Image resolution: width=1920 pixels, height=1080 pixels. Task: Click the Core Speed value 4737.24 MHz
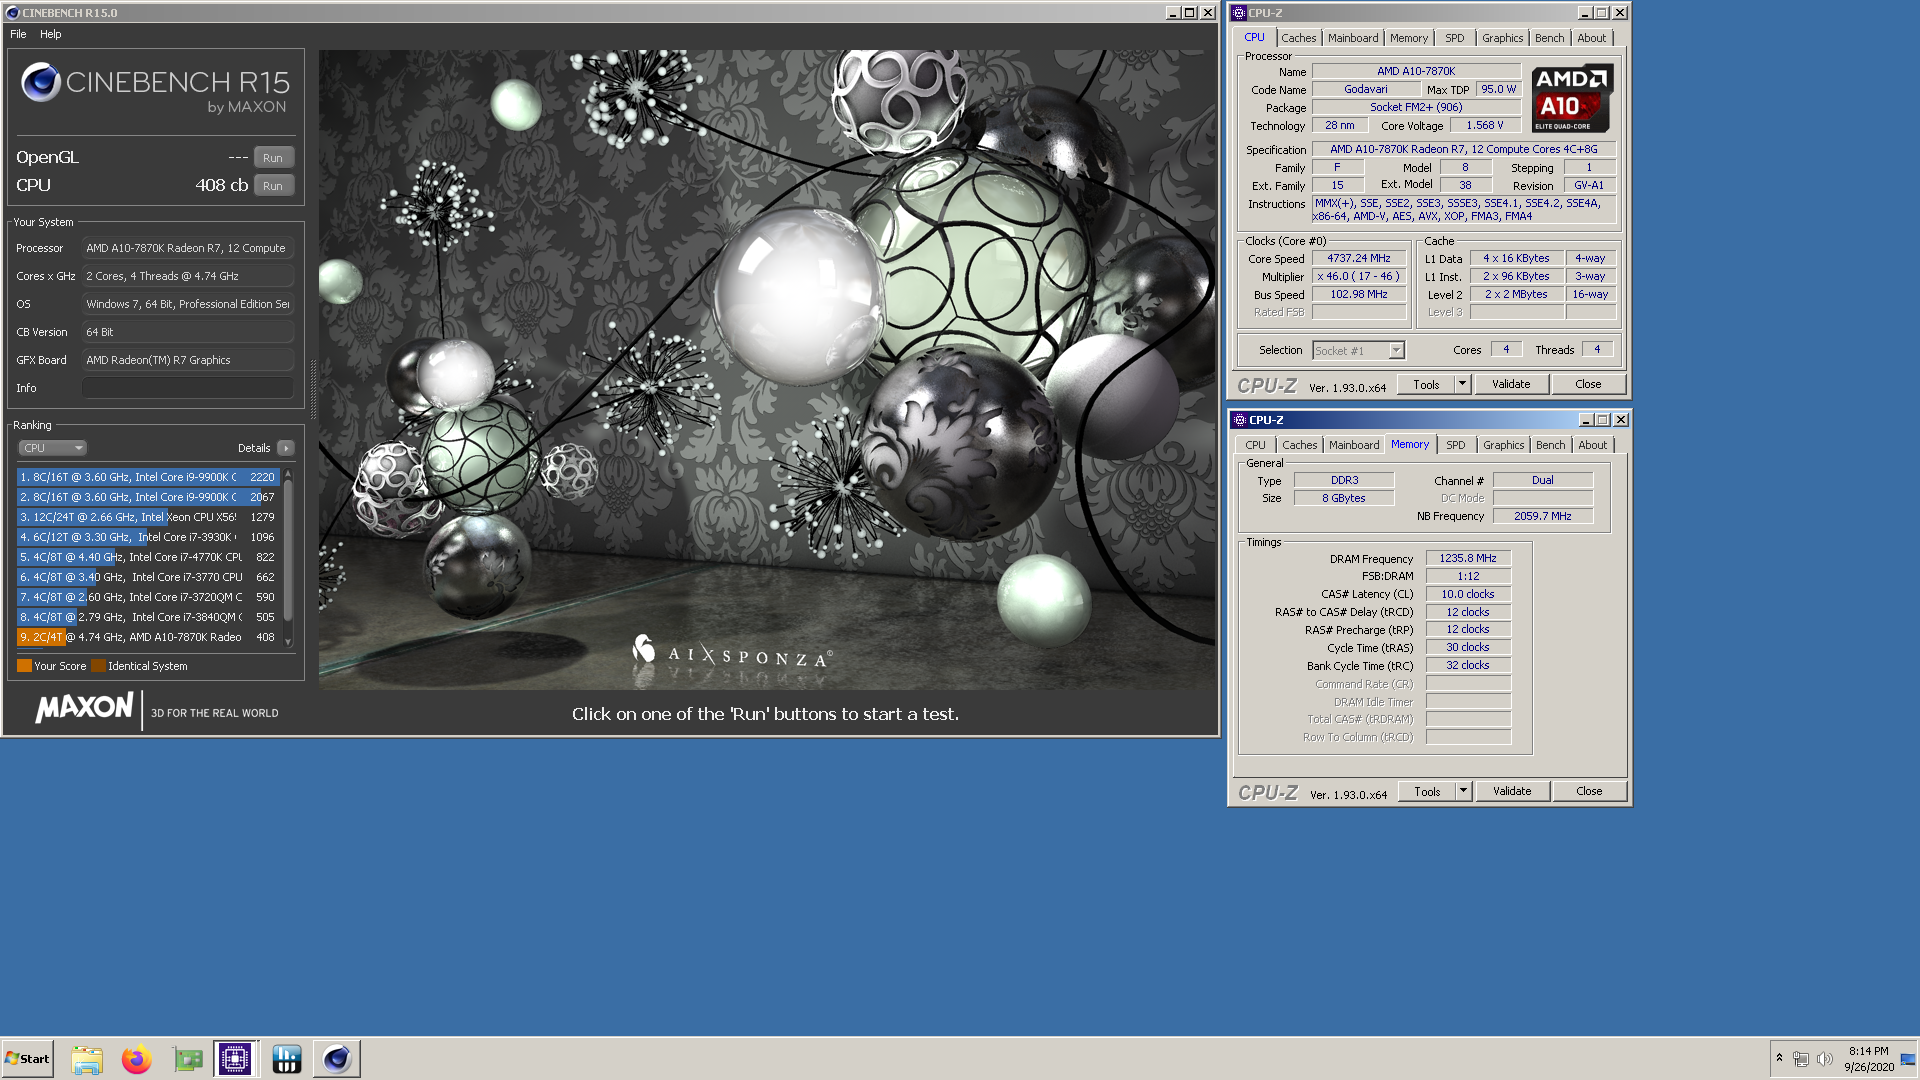1359,259
